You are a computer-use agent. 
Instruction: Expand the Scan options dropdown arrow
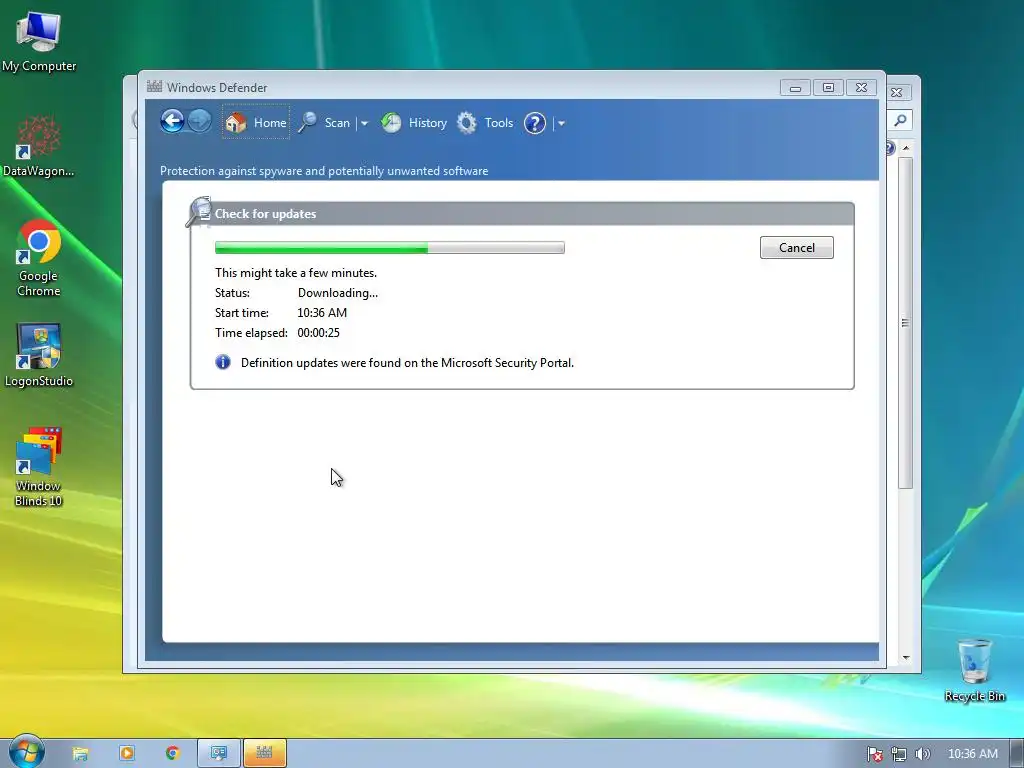pyautogui.click(x=364, y=123)
